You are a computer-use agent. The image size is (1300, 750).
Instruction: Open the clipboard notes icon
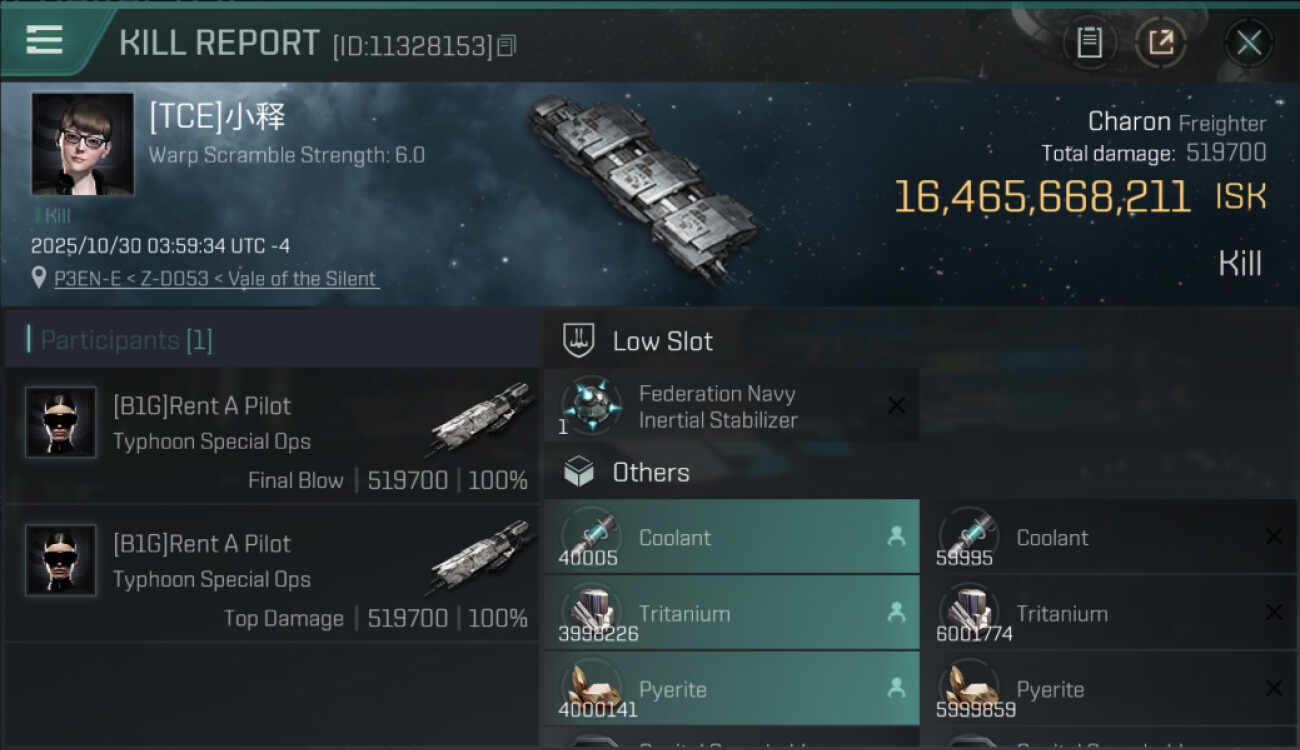(1089, 43)
